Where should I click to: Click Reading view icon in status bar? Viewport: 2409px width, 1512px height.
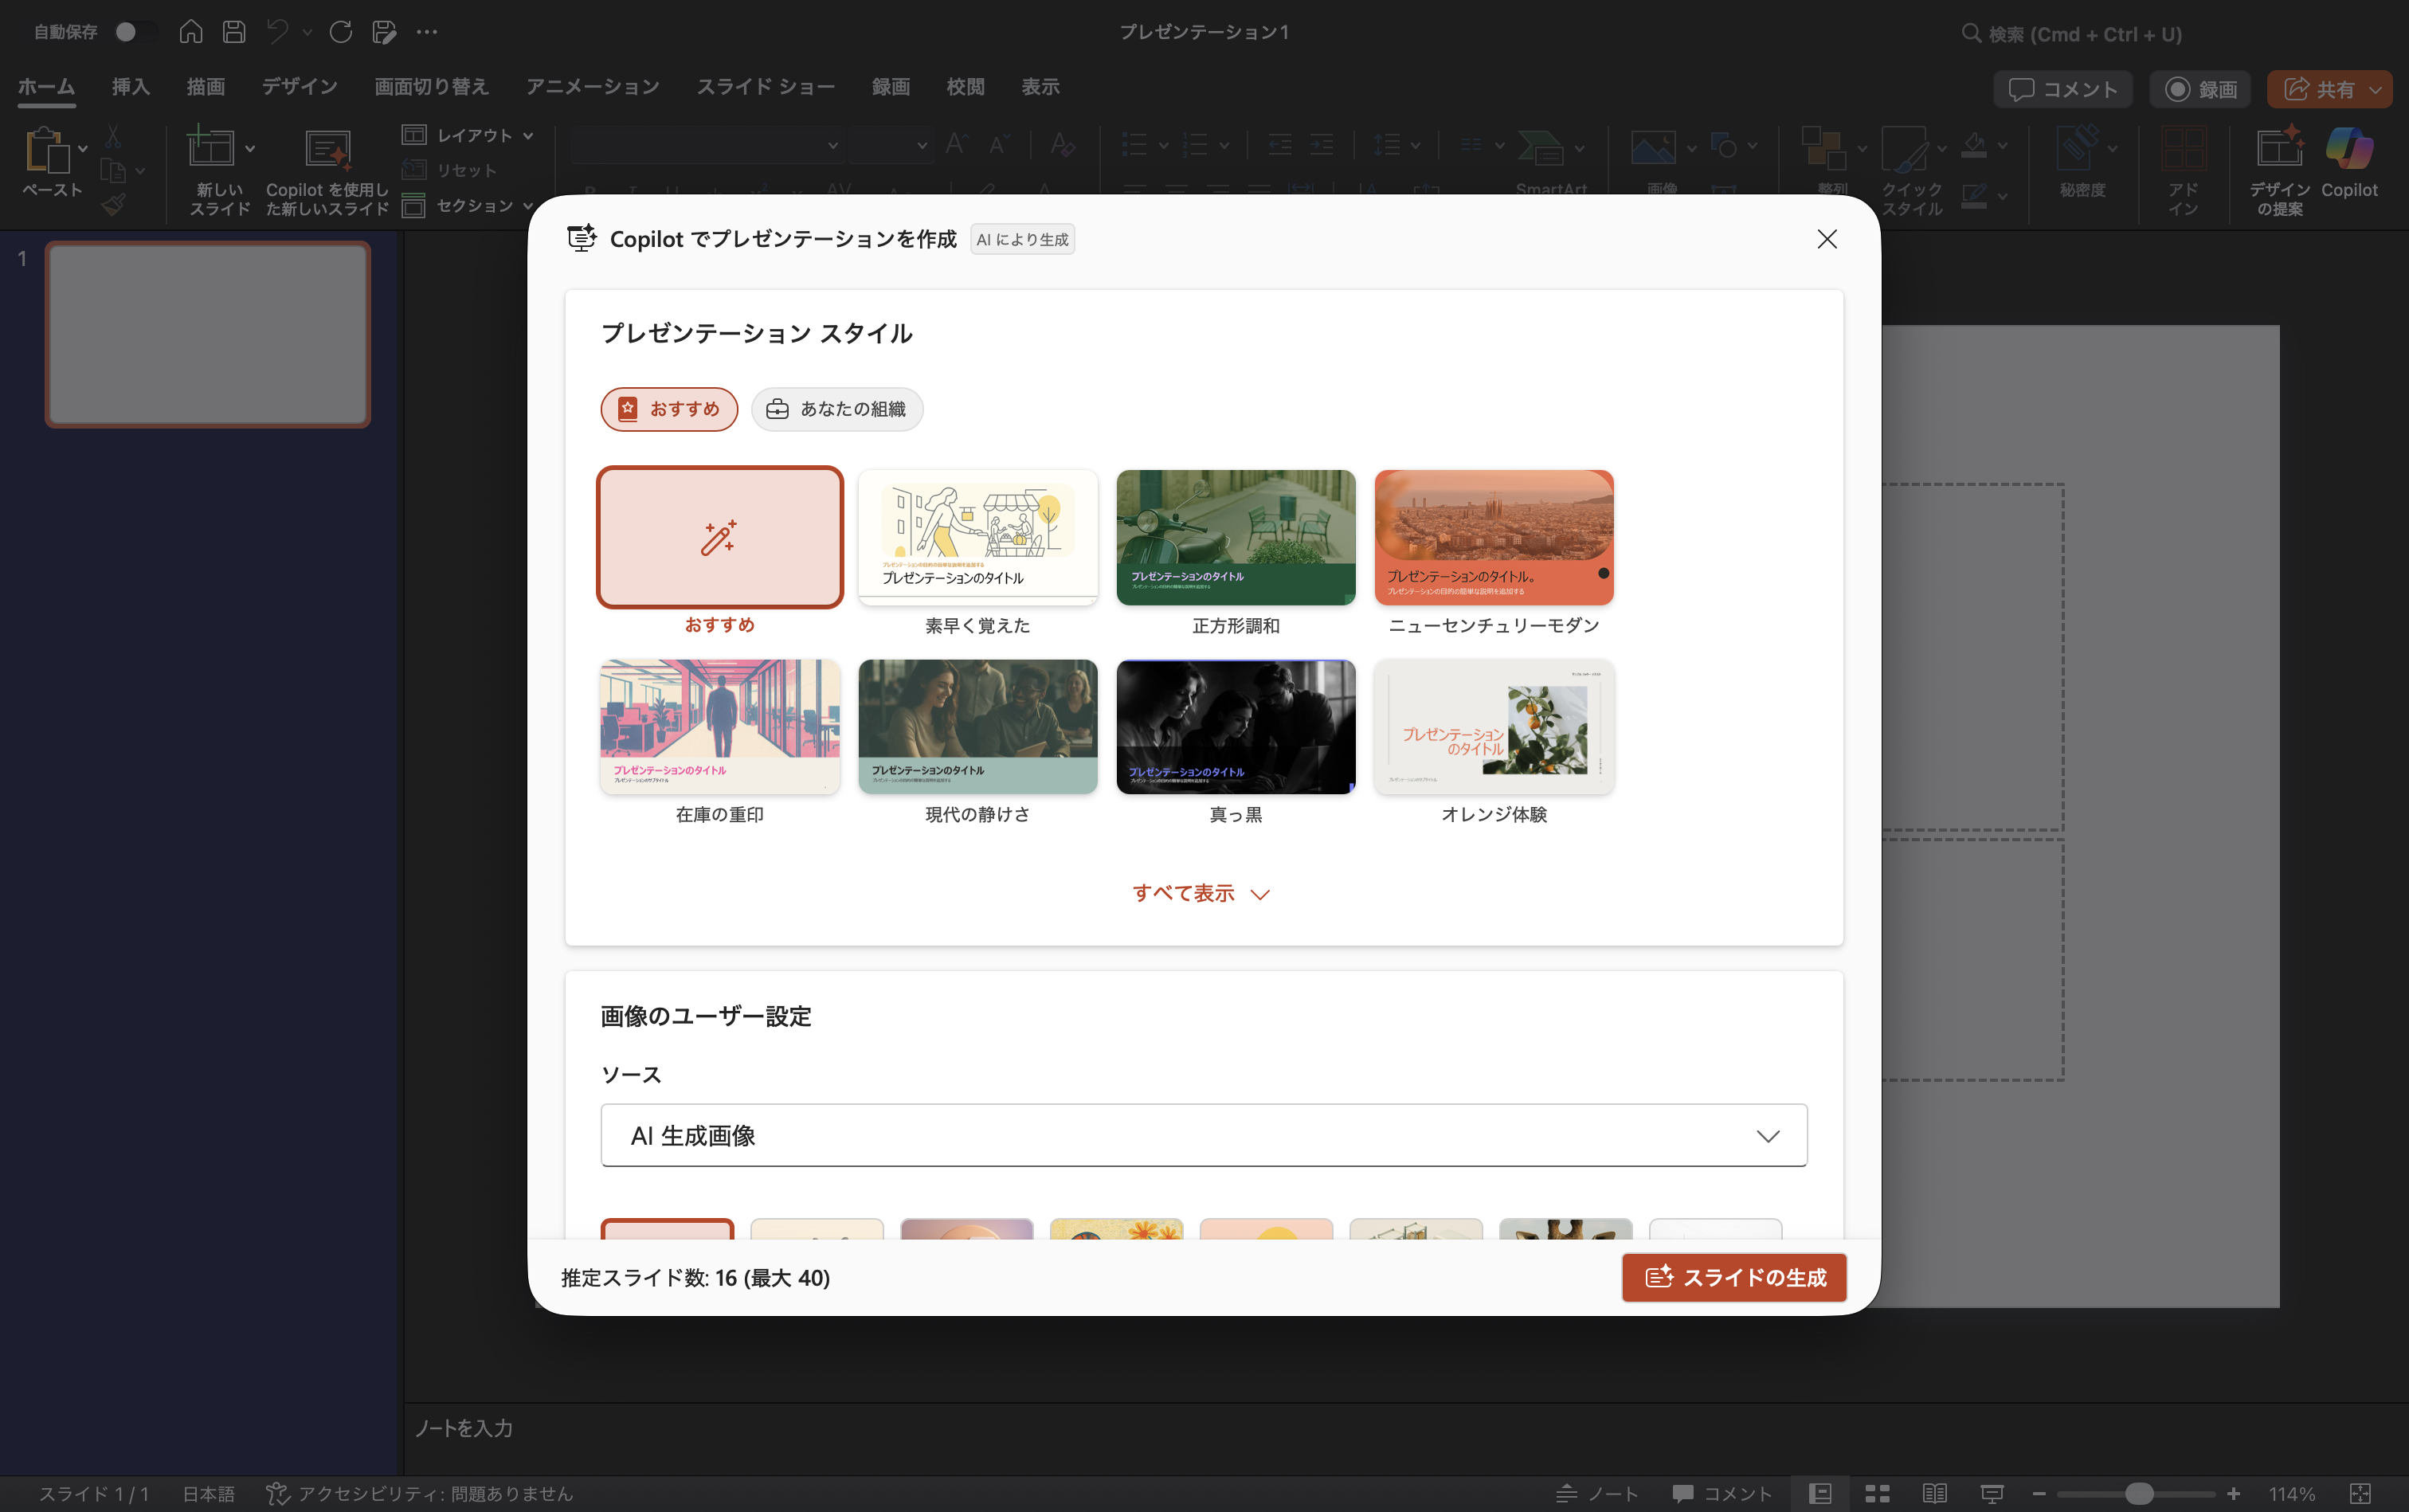click(1934, 1493)
